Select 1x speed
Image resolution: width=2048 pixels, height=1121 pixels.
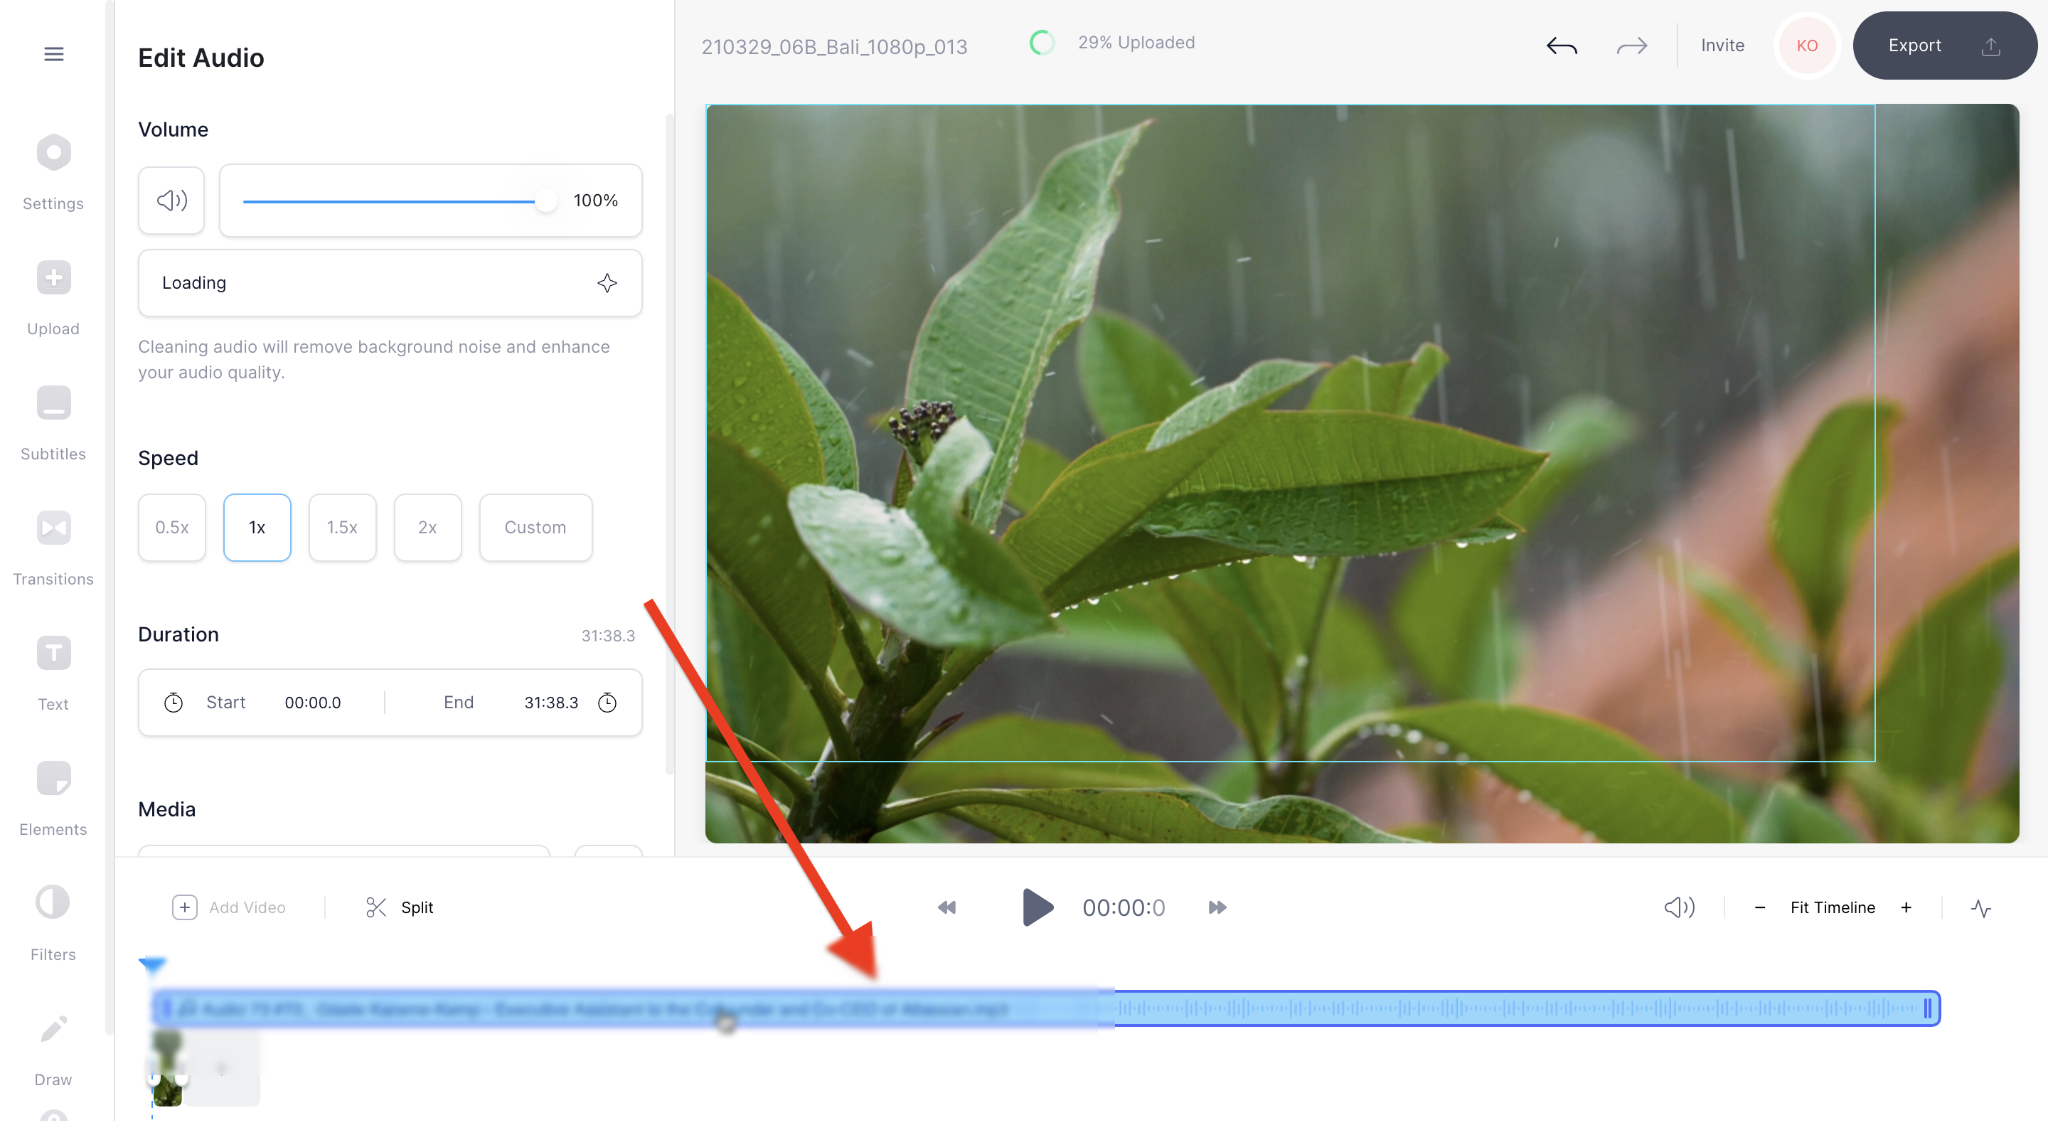pos(257,527)
